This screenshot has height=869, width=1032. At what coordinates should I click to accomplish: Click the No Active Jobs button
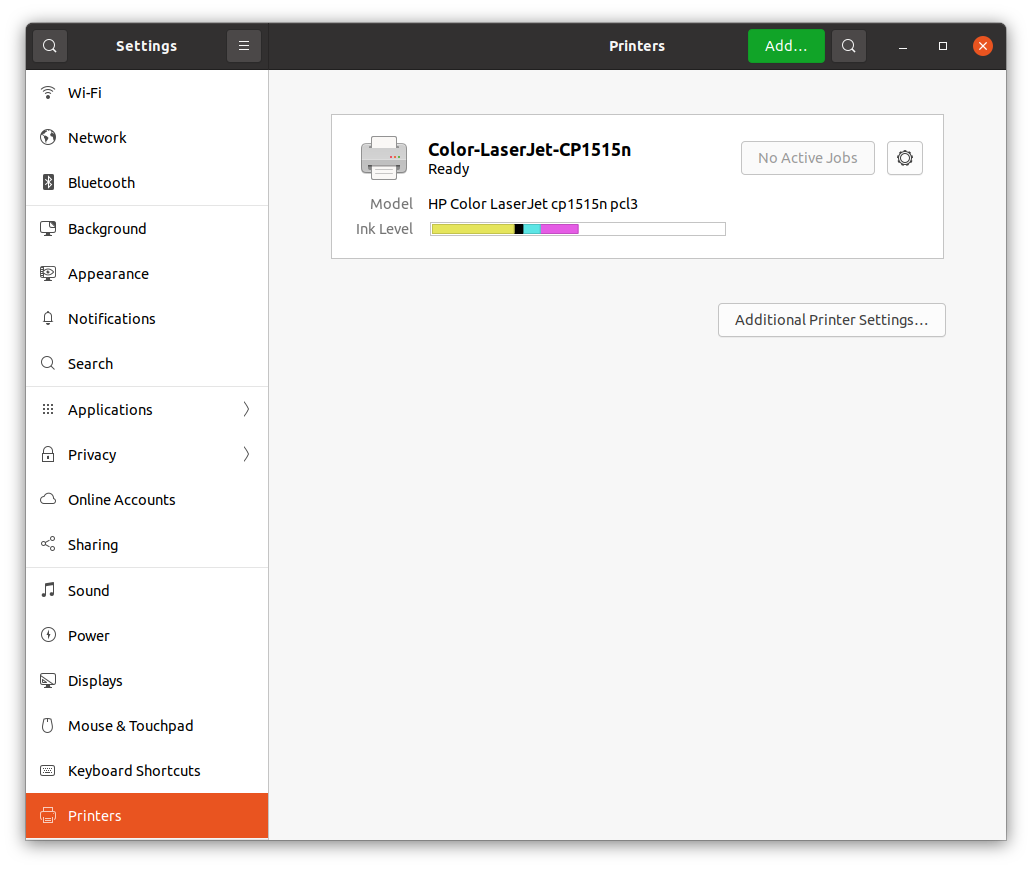pos(807,158)
